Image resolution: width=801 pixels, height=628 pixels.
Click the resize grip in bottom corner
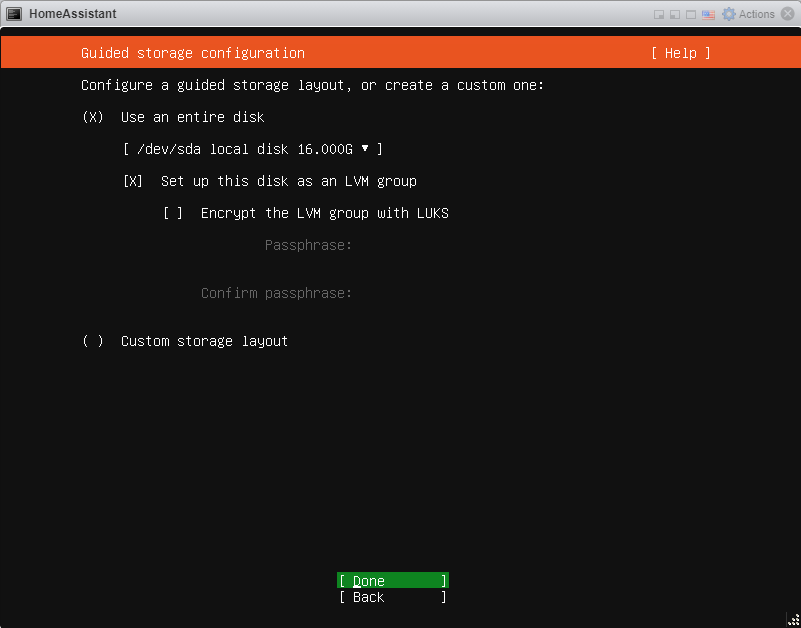pos(793,620)
